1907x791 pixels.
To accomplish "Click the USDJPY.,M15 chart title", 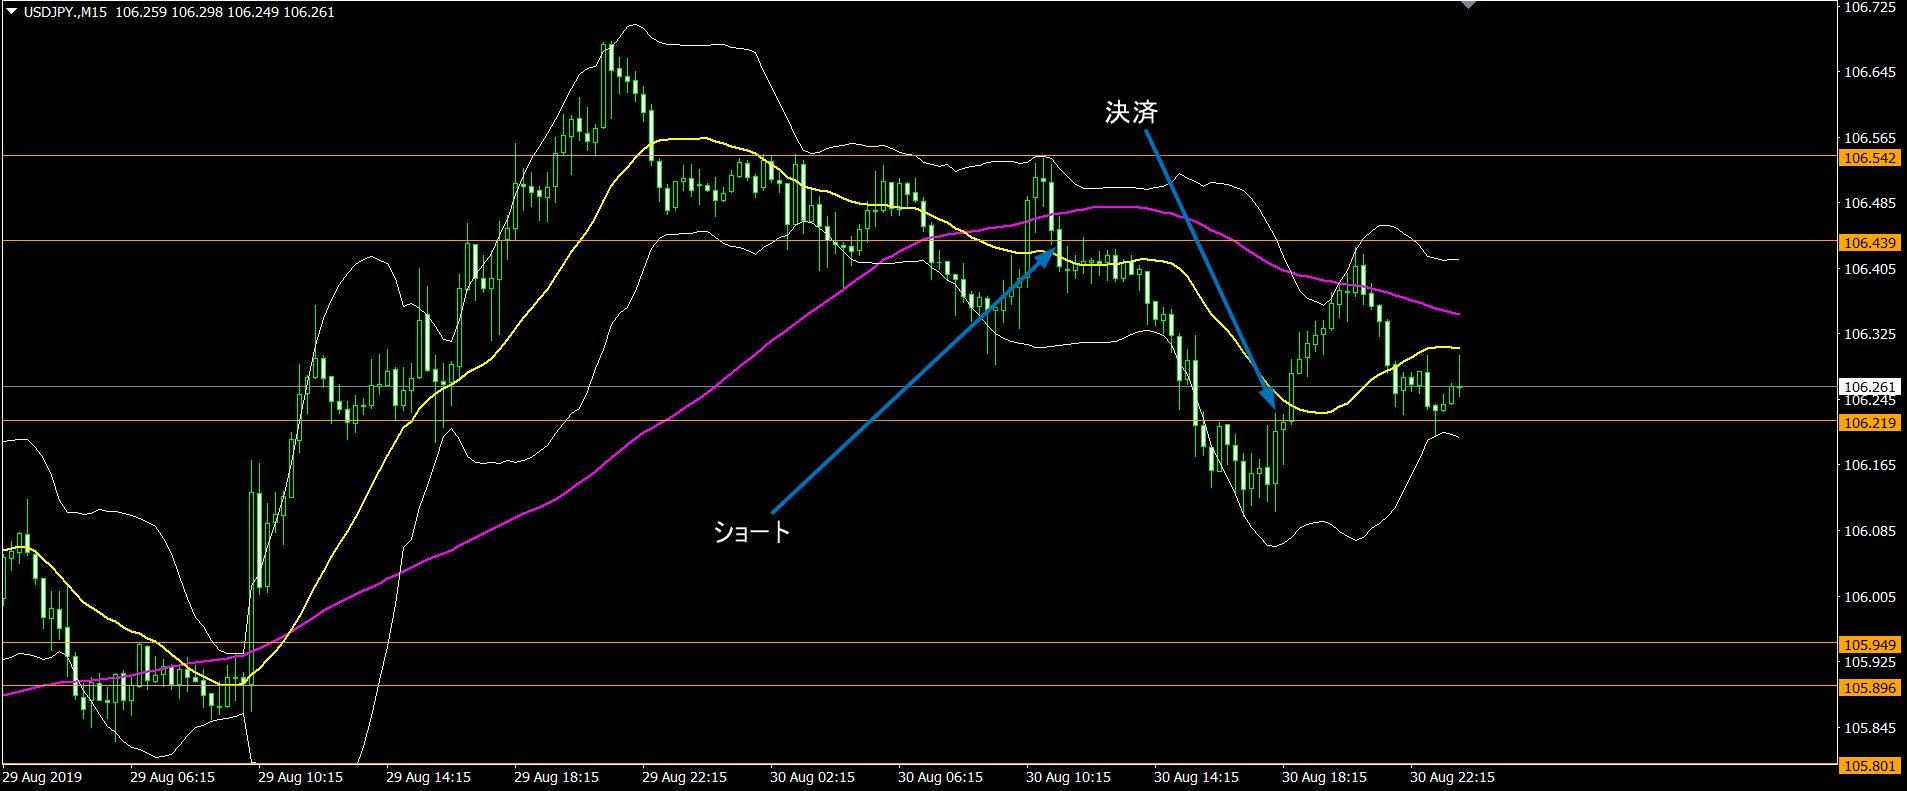I will click(65, 12).
